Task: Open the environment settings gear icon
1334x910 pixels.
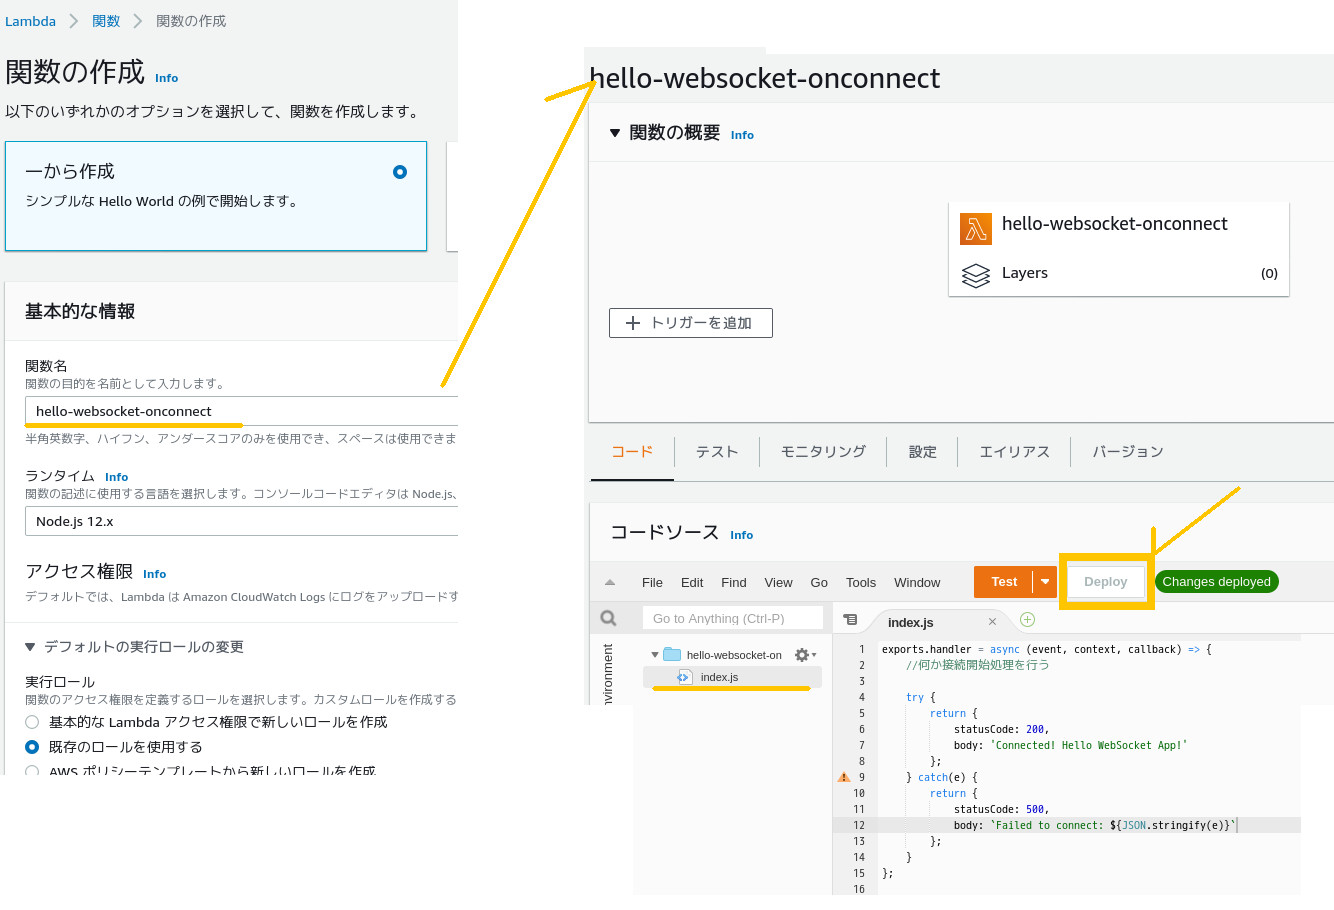Action: point(804,655)
